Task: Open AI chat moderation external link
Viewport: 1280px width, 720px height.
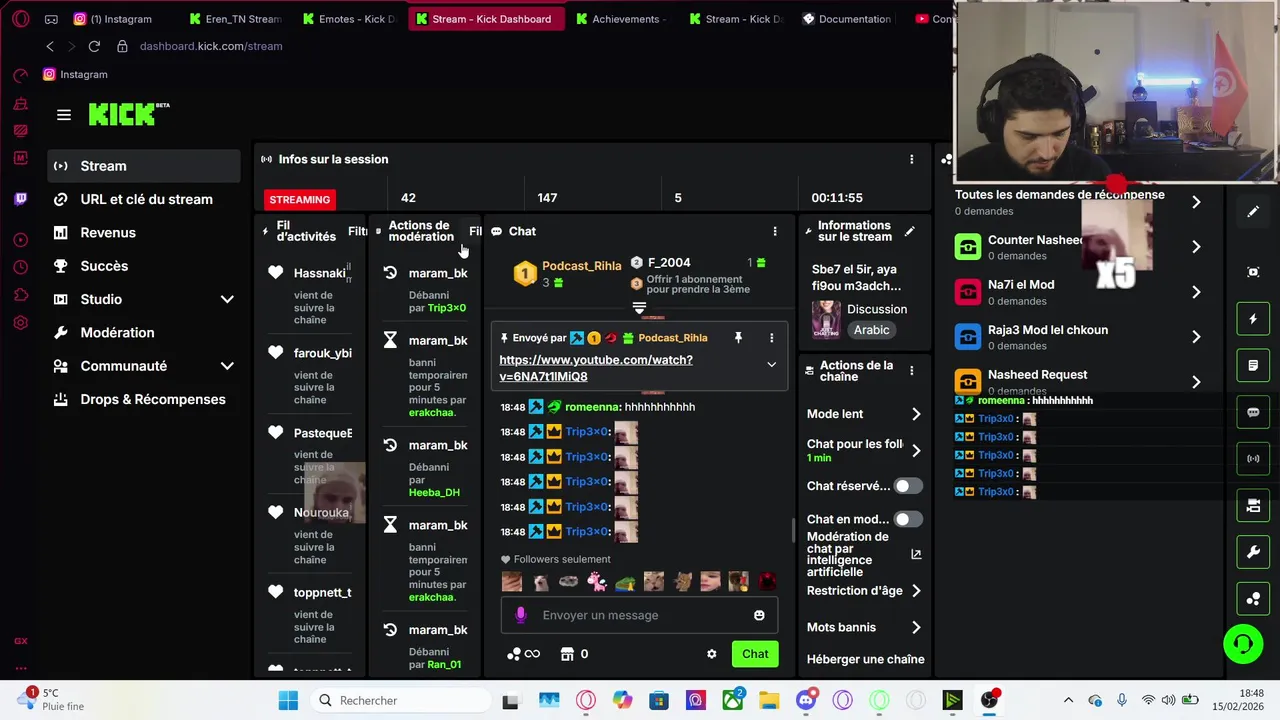Action: click(916, 554)
